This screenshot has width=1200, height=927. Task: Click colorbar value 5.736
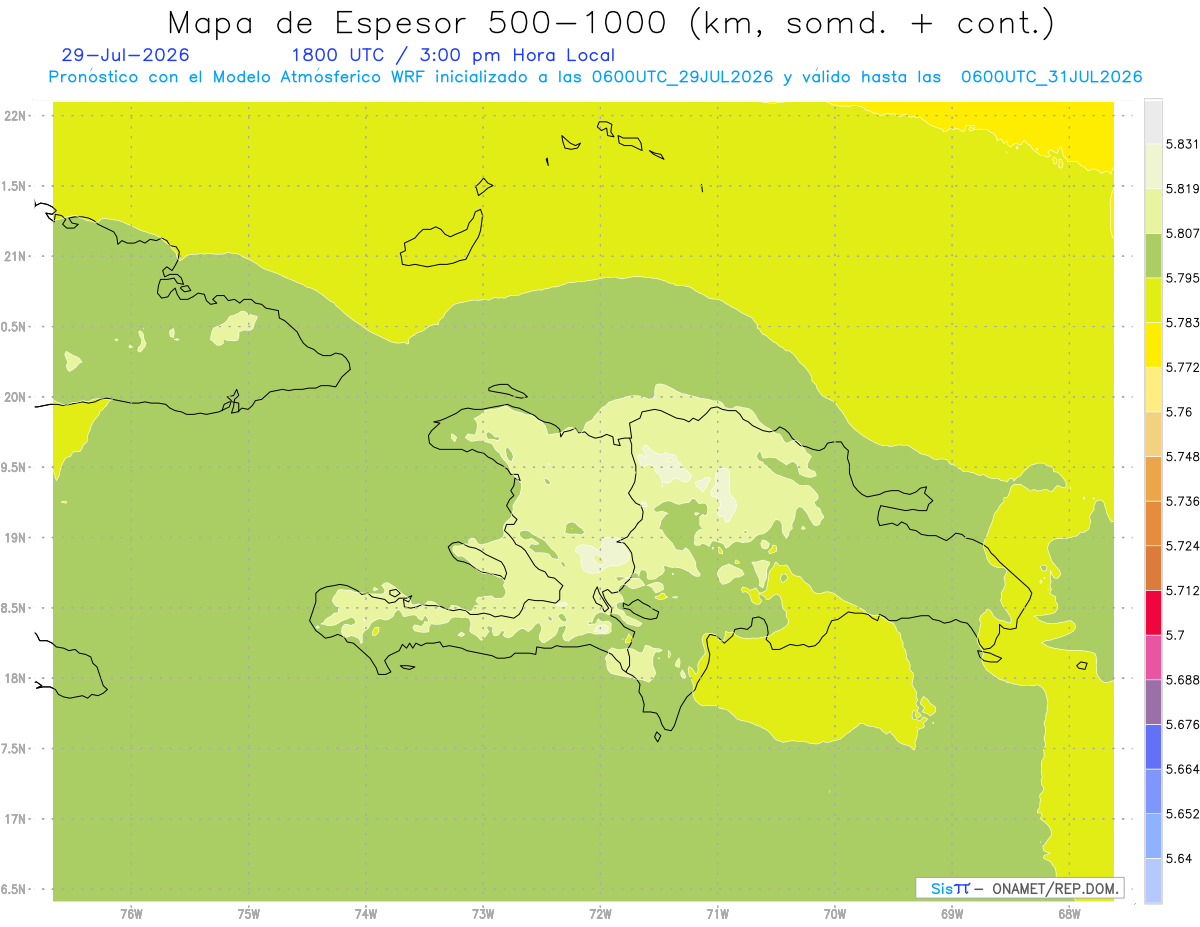1182,501
